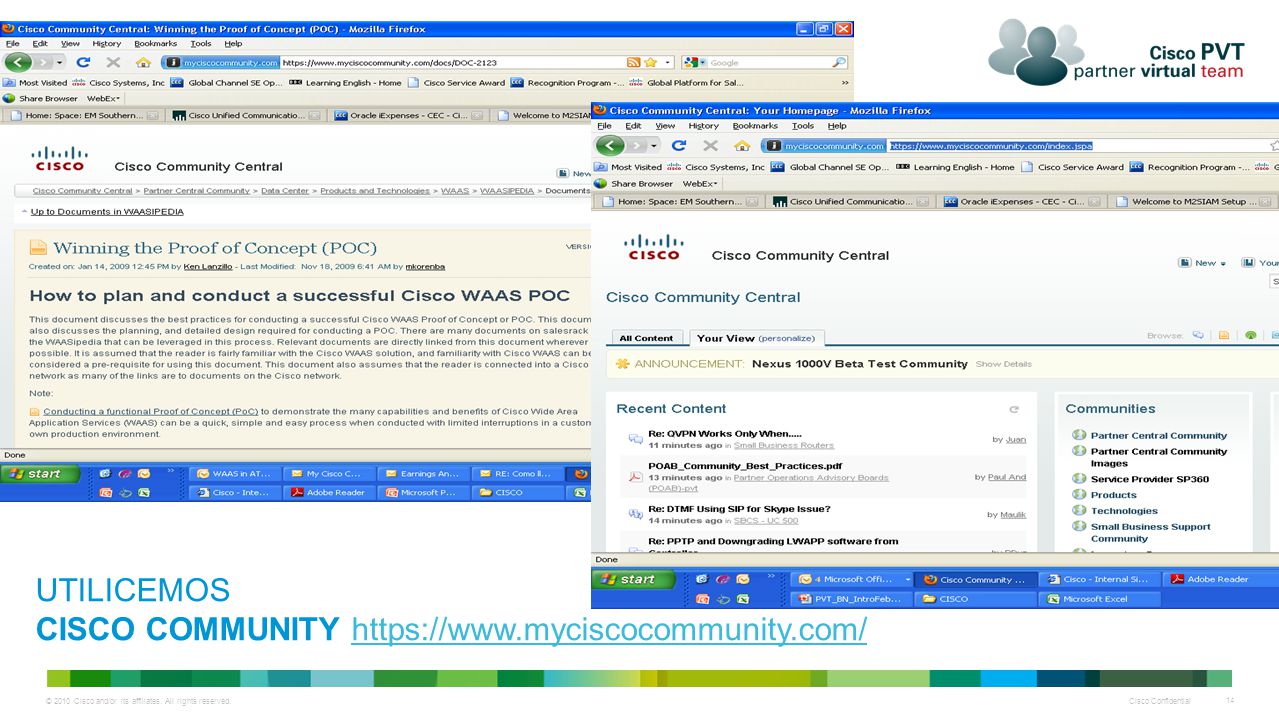Viewport: 1279px width, 720px height.
Task: Click mkorenba last-modified author link
Action: 424,267
